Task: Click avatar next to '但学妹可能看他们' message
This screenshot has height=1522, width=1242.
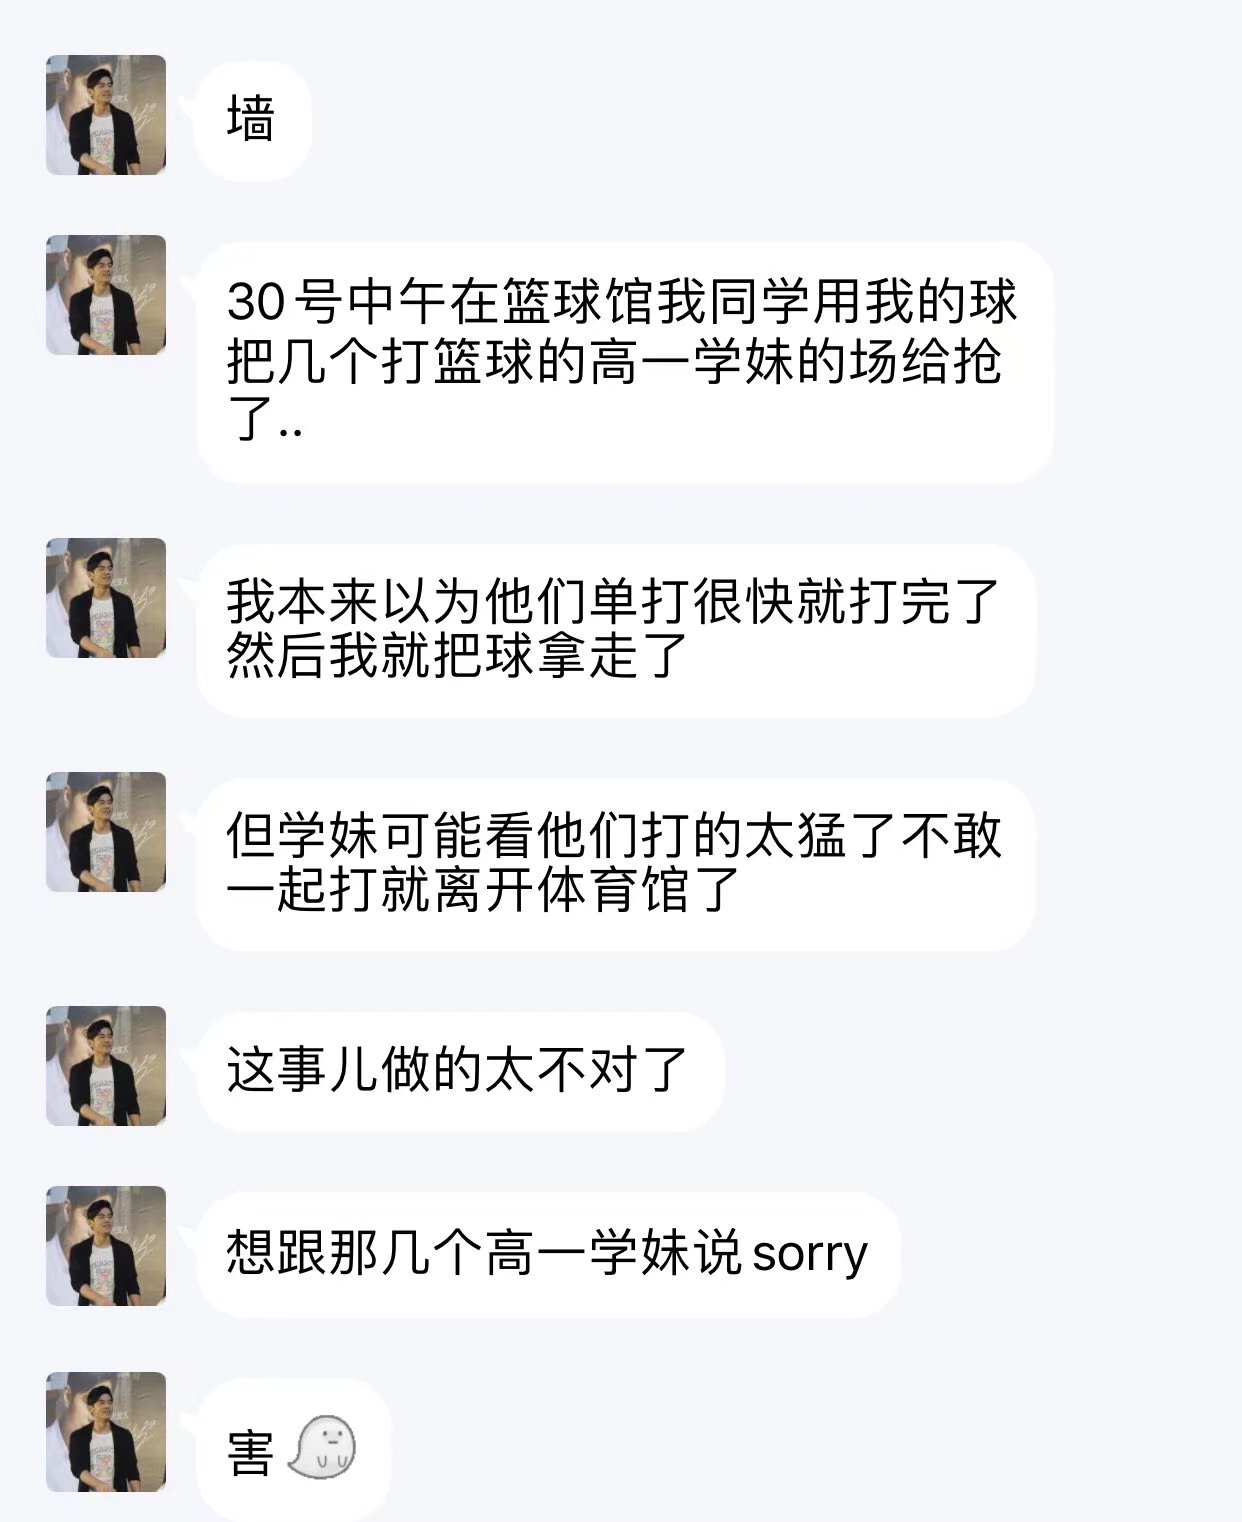Action: point(106,832)
